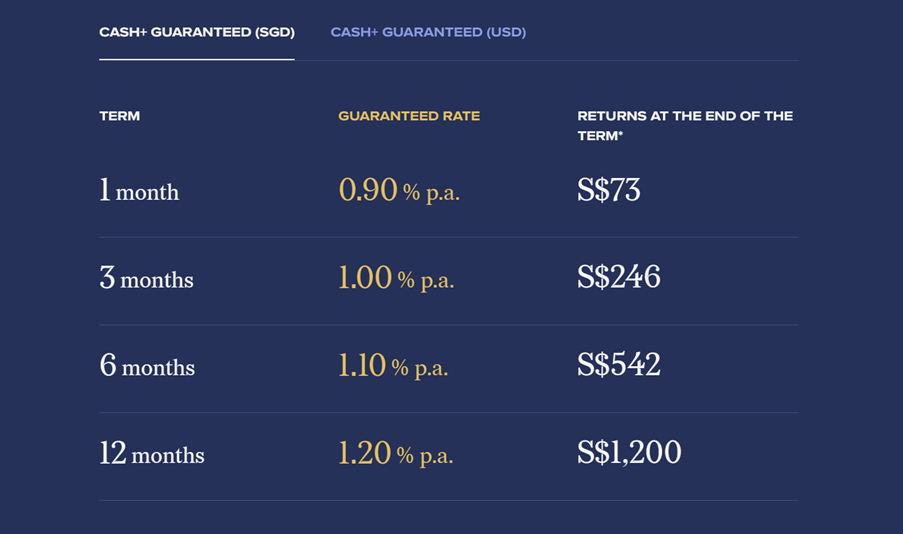Click the footnote asterisk after TERM

point(620,135)
